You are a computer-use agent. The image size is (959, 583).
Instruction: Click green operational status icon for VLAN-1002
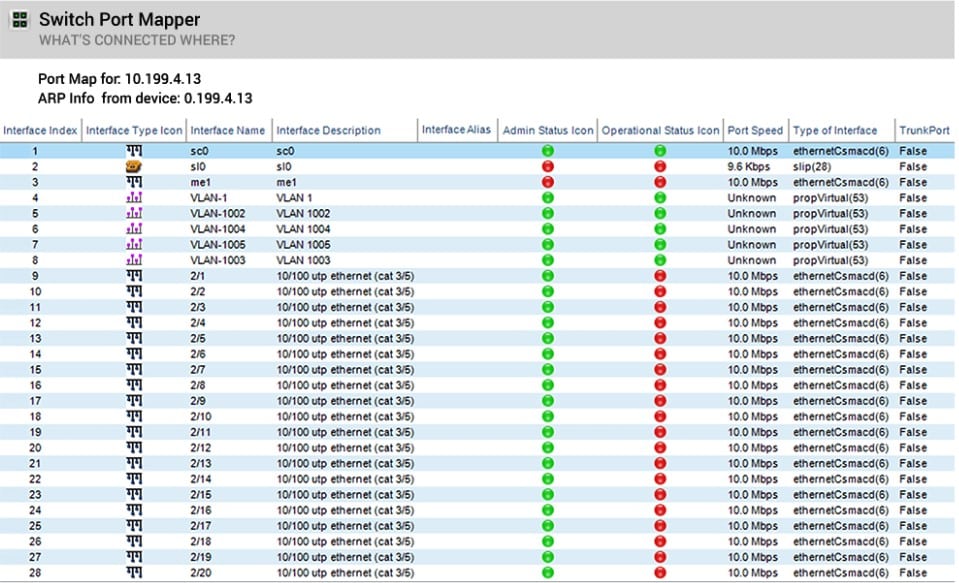point(660,214)
